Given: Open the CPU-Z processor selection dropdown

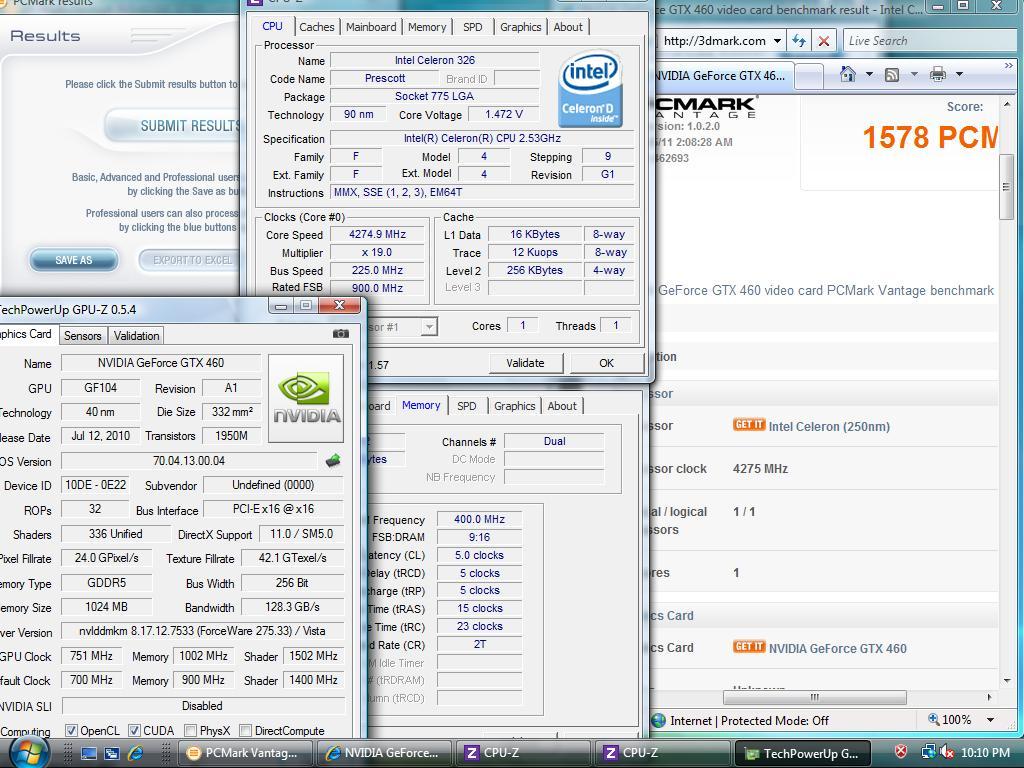Looking at the screenshot, I should [x=428, y=327].
